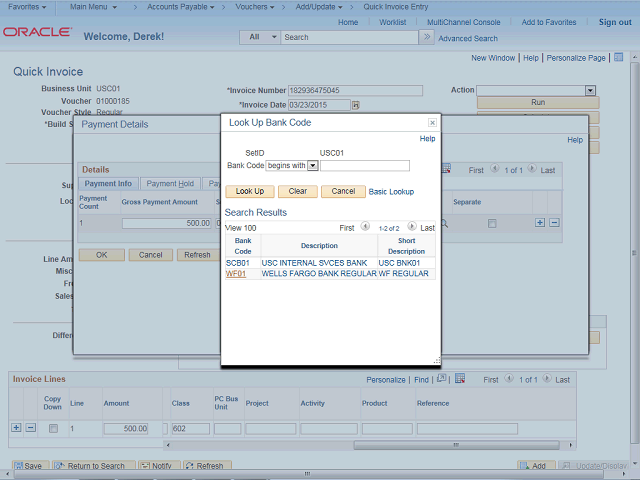Screen dimensions: 640x480
Task: Click Add to Favorites
Action: 549,22
